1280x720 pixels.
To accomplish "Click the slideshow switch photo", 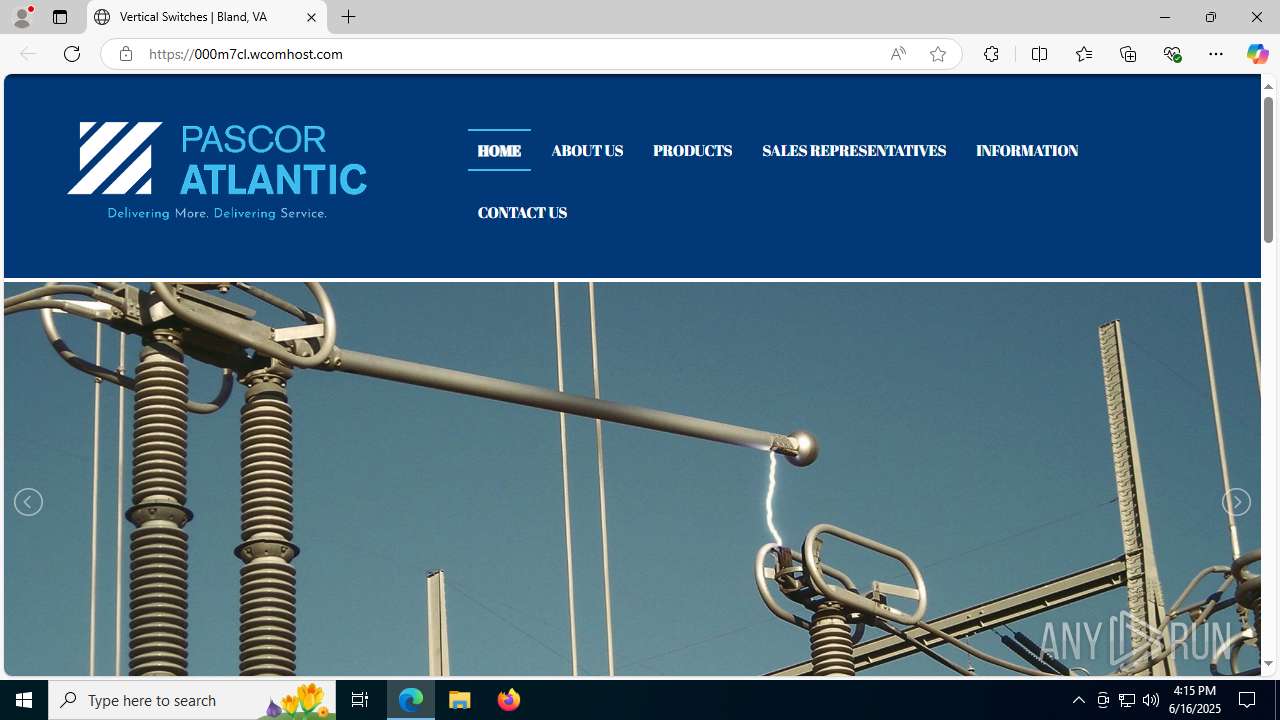I will coord(632,479).
